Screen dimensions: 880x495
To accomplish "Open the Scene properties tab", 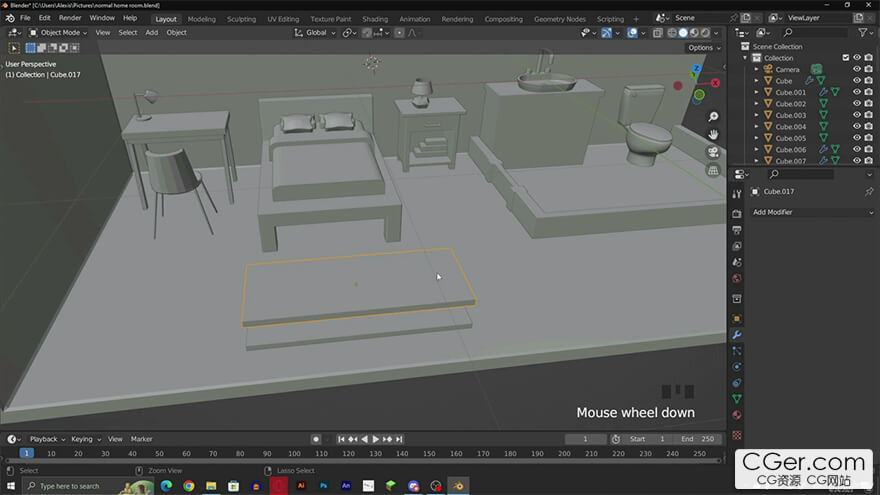I will click(x=737, y=262).
